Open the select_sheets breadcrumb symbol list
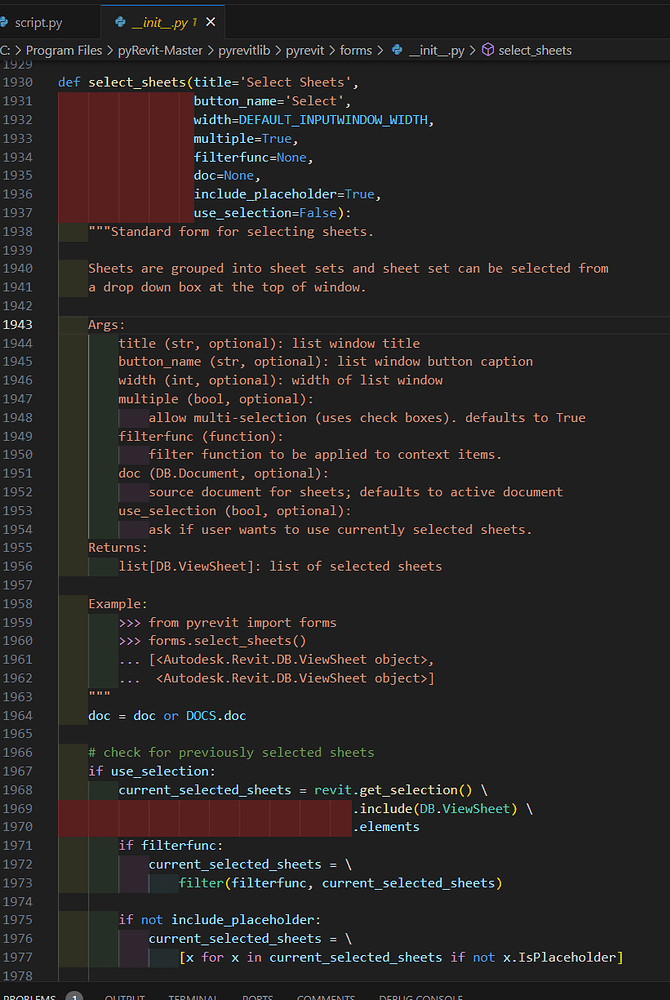Screen dimensions: 670x1000 point(535,49)
